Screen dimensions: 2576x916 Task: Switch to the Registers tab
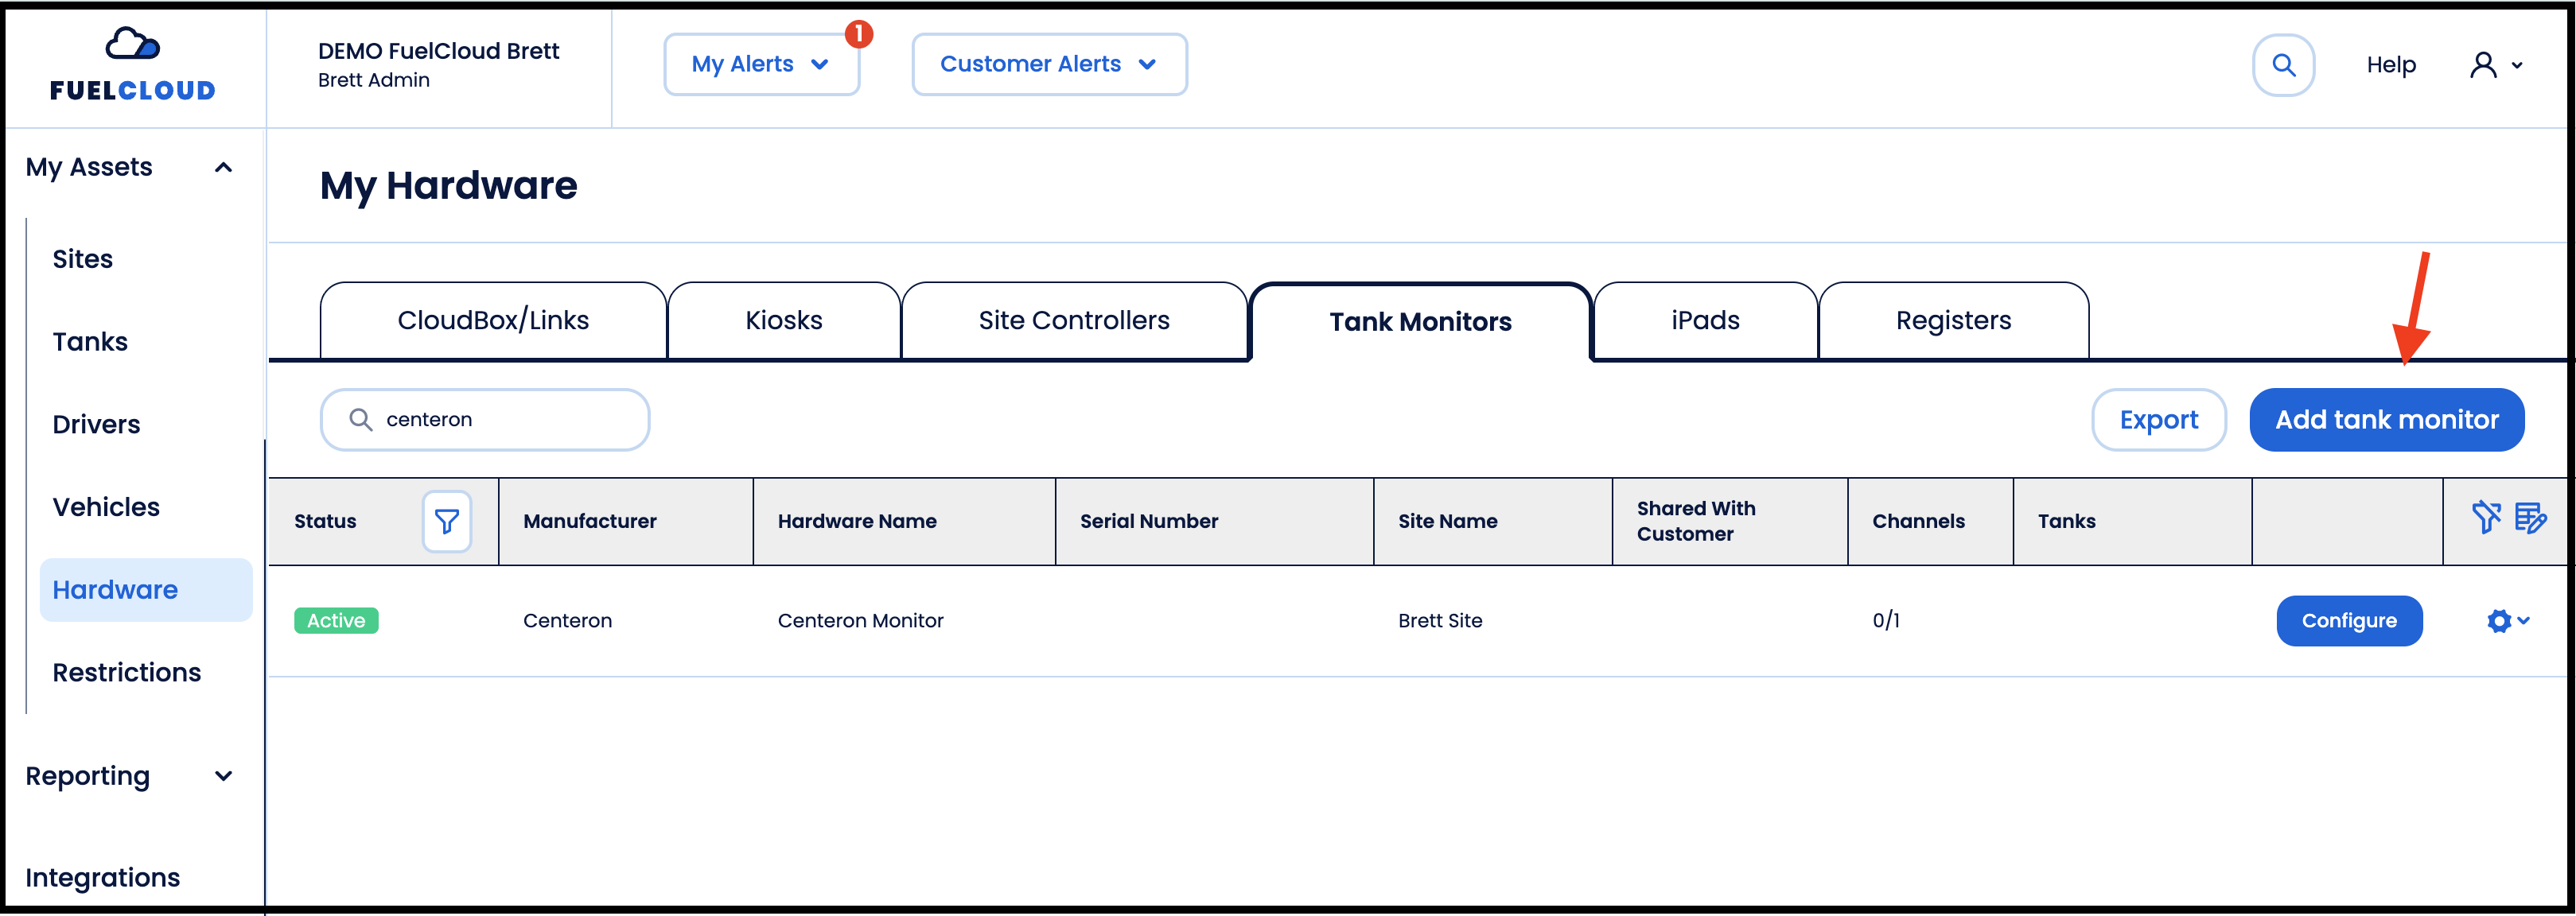(x=1953, y=320)
